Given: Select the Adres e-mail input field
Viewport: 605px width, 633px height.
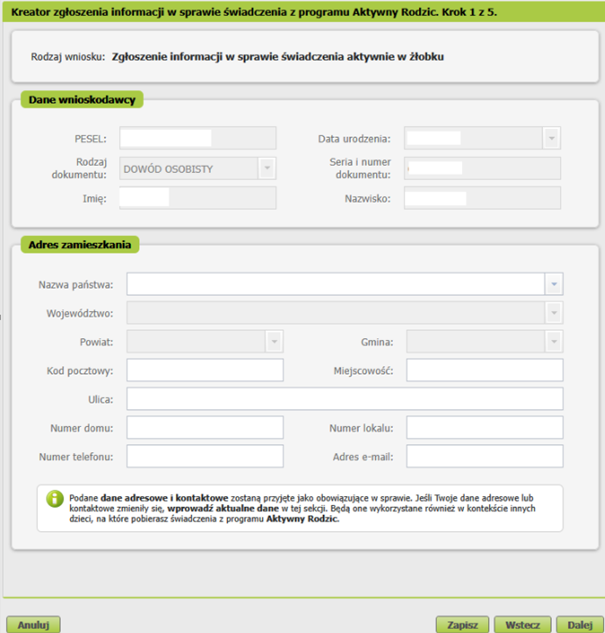Looking at the screenshot, I should [485, 456].
